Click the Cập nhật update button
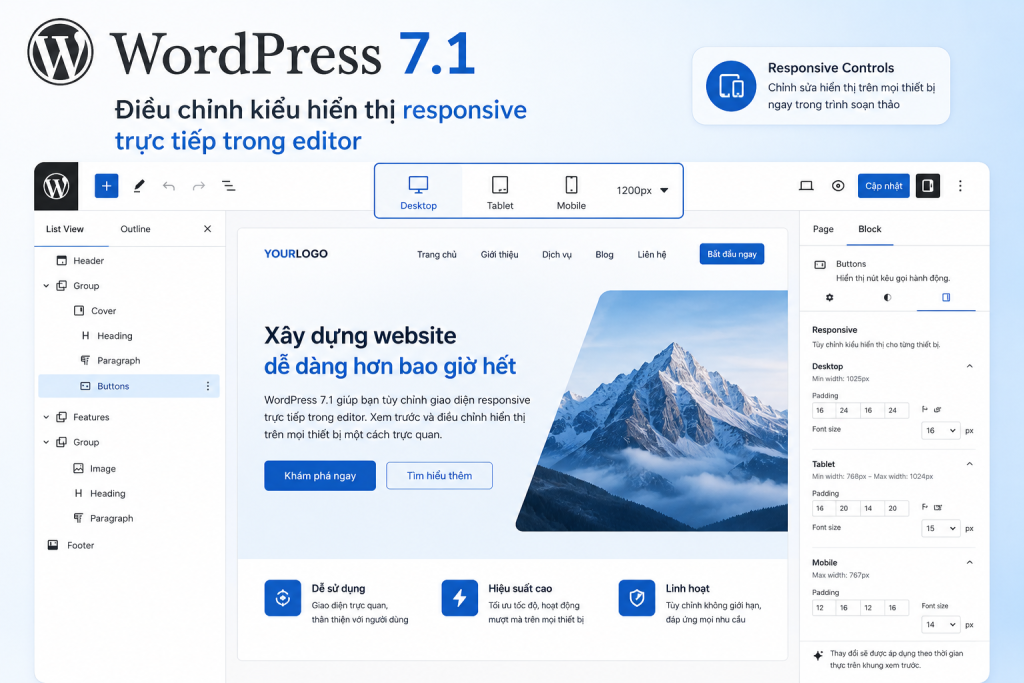Viewport: 1024px width, 683px height. click(x=884, y=186)
